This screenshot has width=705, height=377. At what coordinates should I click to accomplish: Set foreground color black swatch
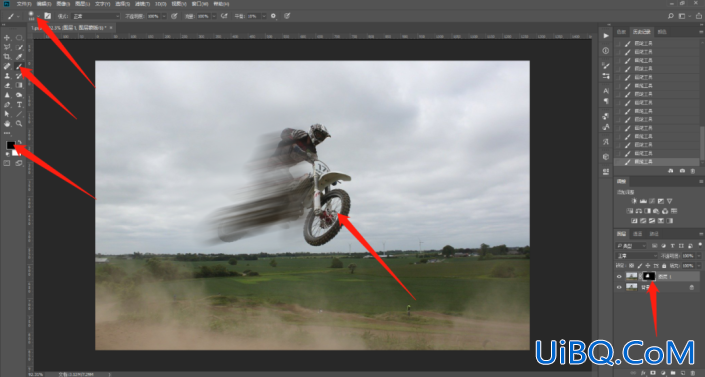point(10,145)
